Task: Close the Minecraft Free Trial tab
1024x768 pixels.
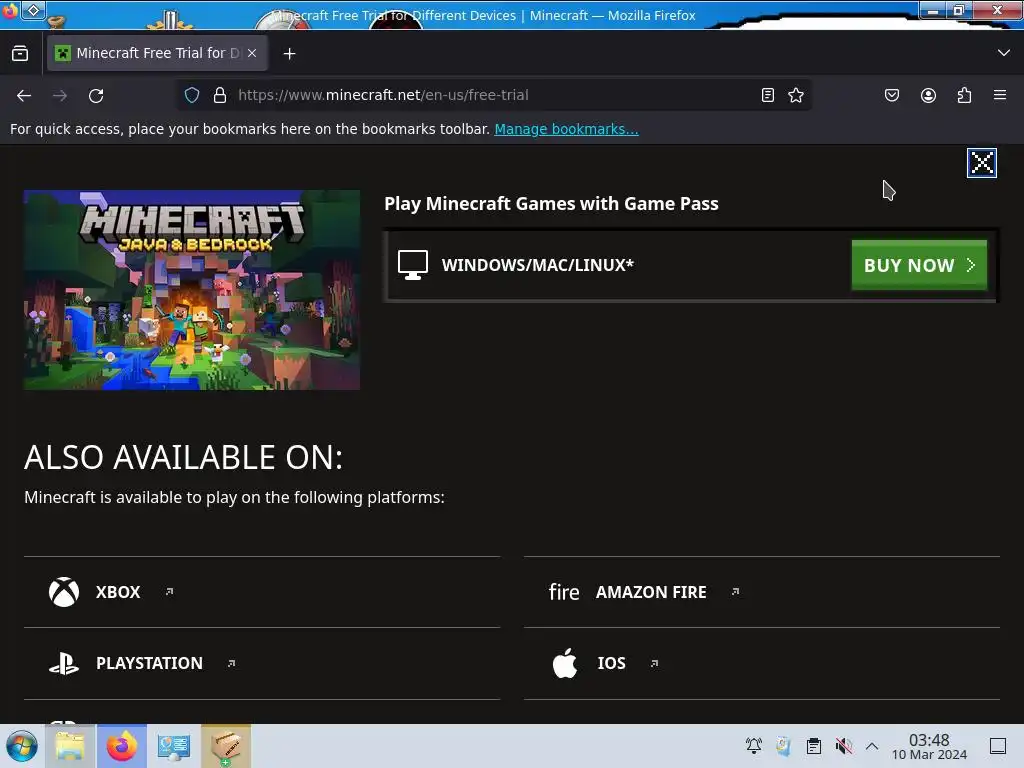Action: pos(252,54)
